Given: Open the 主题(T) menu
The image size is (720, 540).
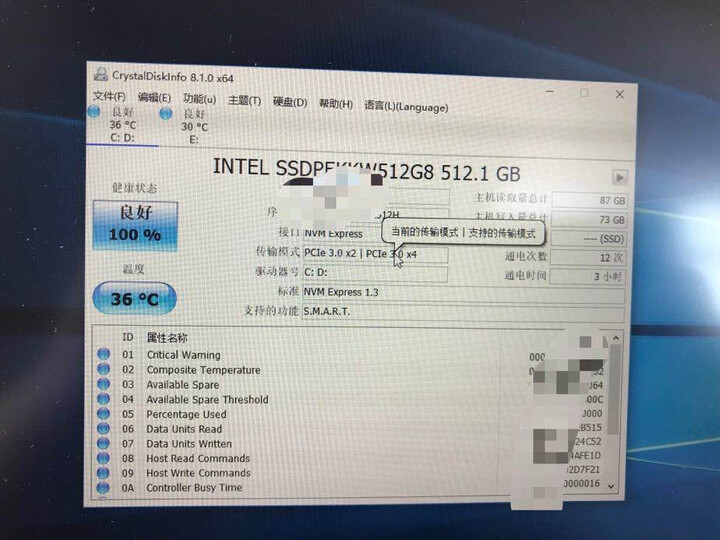Looking at the screenshot, I should pos(244,101).
